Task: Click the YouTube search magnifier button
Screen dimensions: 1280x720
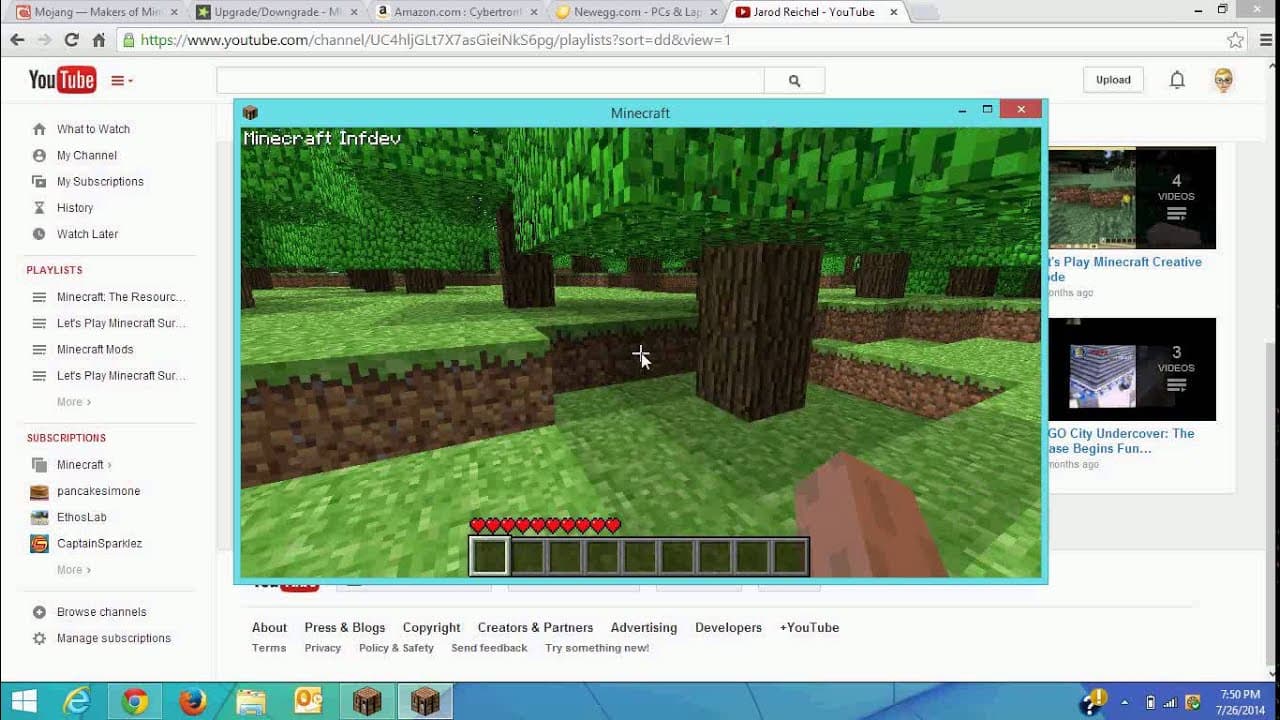Action: (794, 81)
